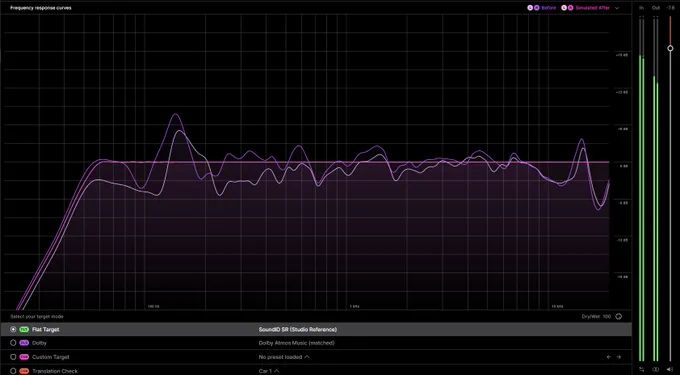Click the green FLT badge icon

click(x=24, y=329)
